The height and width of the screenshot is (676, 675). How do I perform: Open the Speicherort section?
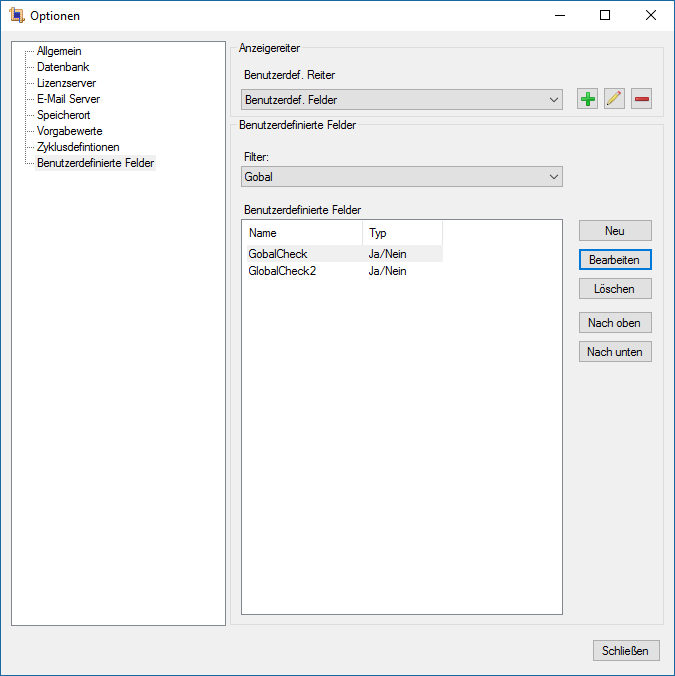pyautogui.click(x=63, y=115)
